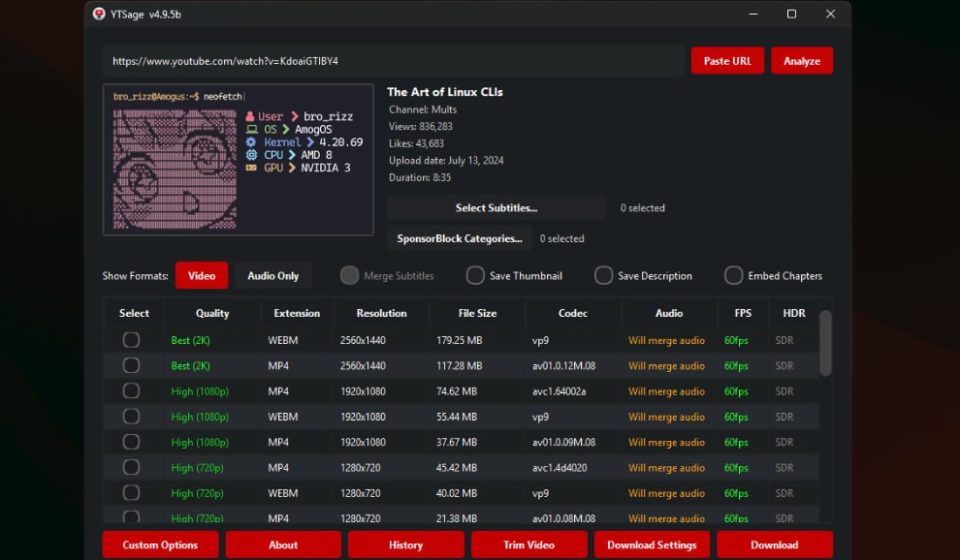Sort the table by the Quality column header
The height and width of the screenshot is (560, 960).
click(x=212, y=313)
